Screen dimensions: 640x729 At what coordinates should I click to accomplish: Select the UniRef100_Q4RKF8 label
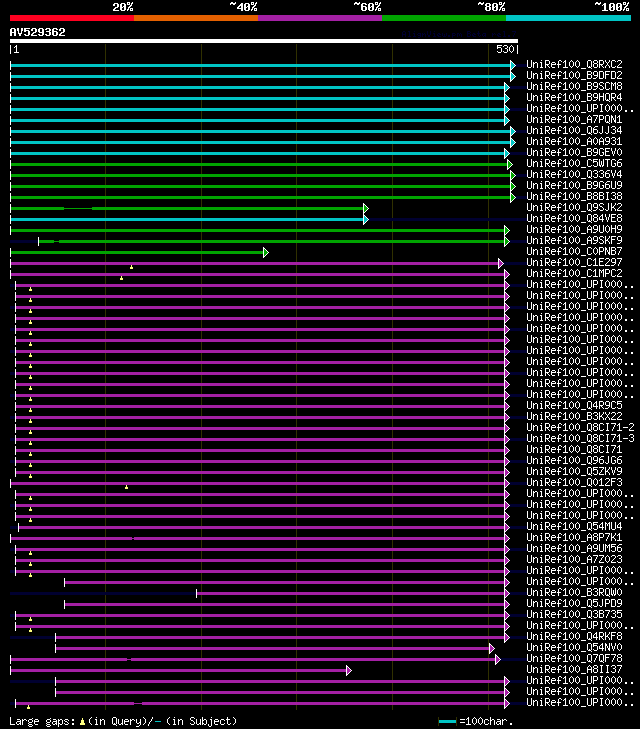tap(574, 636)
